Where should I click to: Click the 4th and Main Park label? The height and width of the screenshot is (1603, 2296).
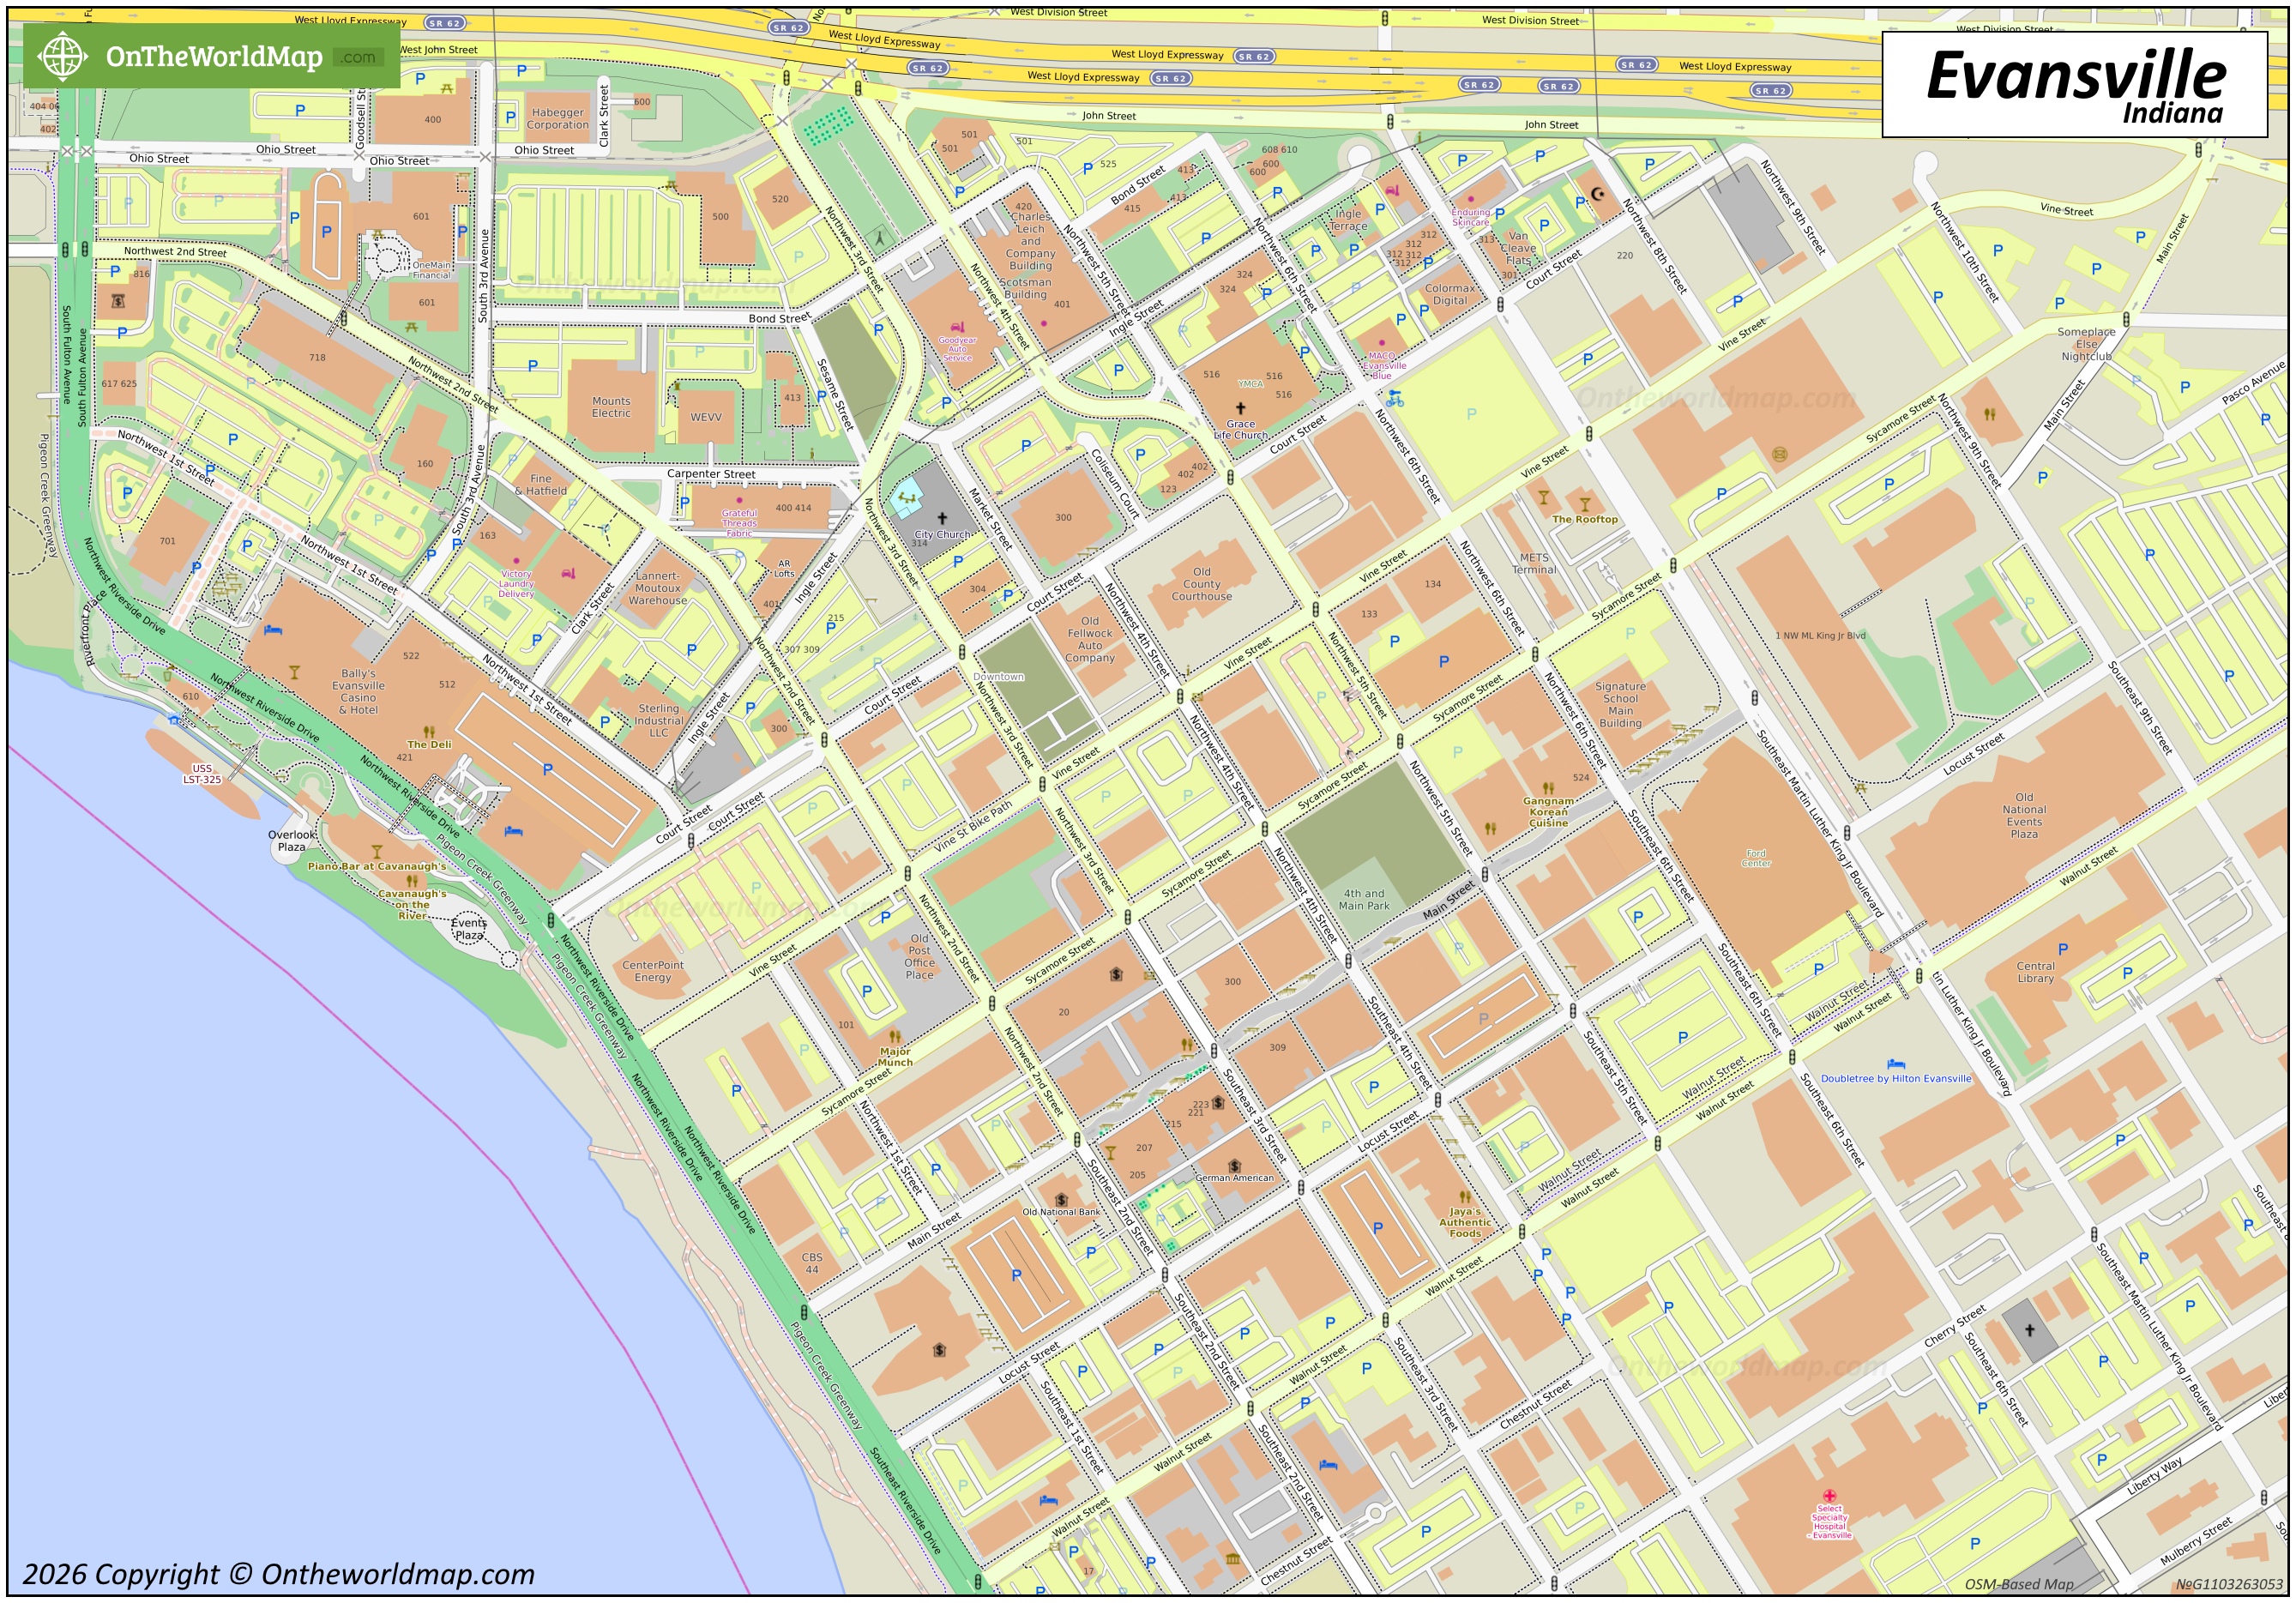coord(1364,899)
